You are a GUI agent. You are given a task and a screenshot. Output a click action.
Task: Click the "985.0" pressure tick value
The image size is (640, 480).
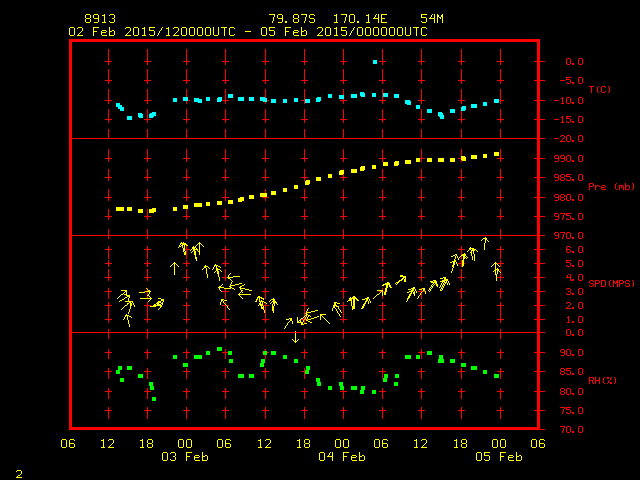(569, 178)
